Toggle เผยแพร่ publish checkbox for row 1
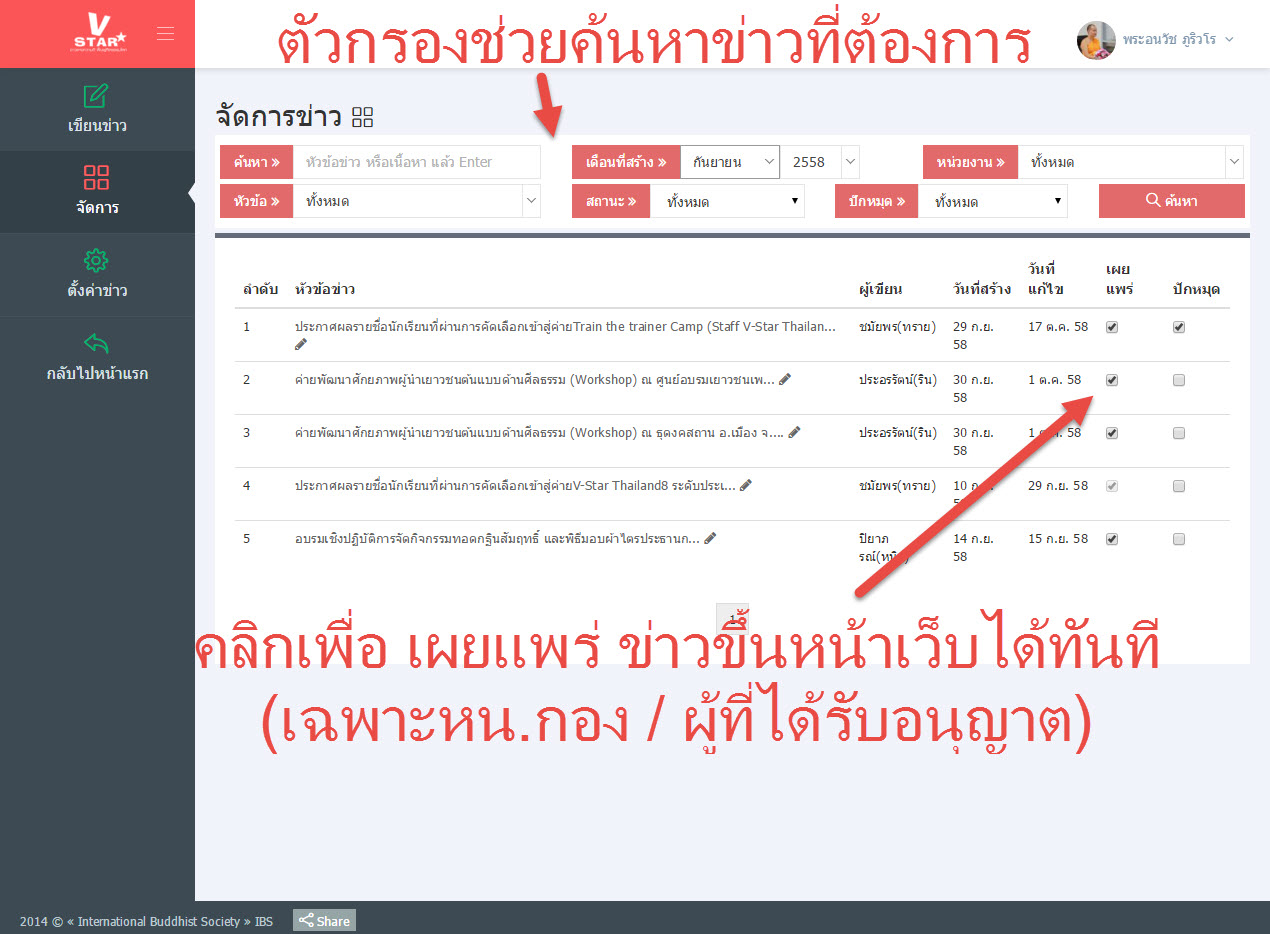 click(x=1112, y=327)
